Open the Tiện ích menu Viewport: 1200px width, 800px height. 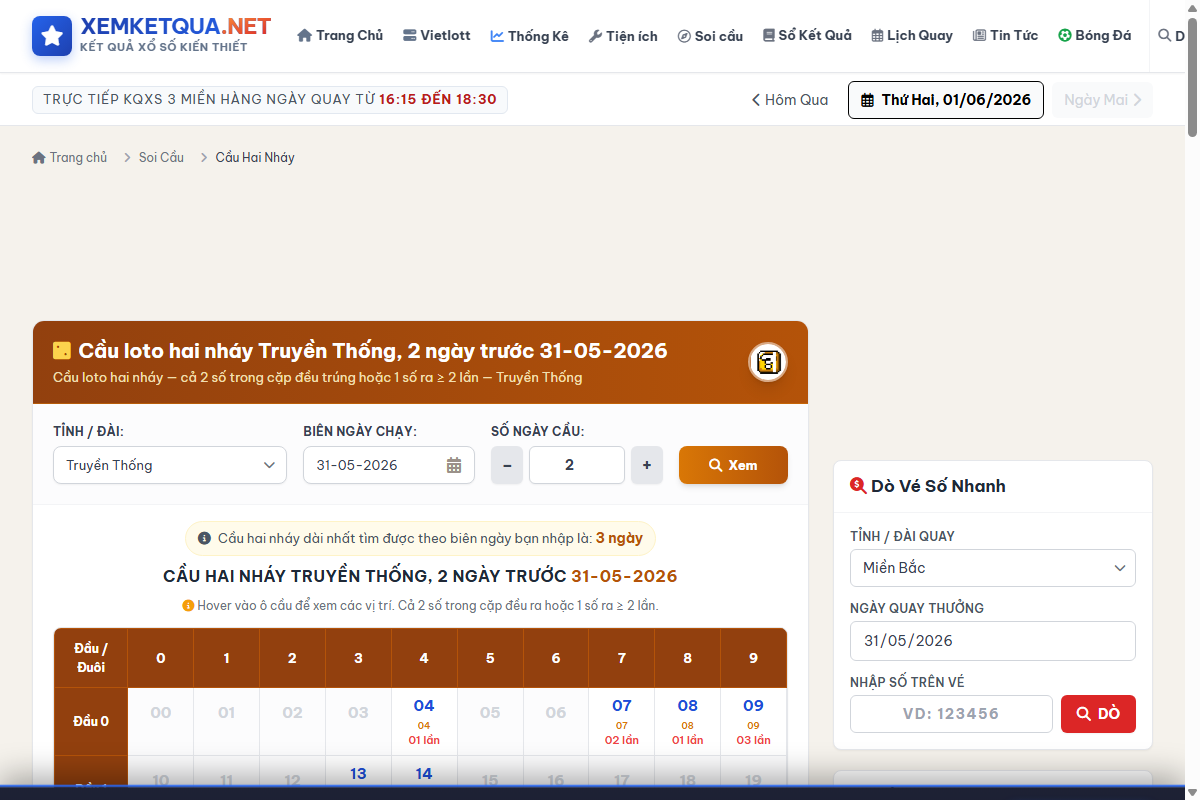click(623, 36)
